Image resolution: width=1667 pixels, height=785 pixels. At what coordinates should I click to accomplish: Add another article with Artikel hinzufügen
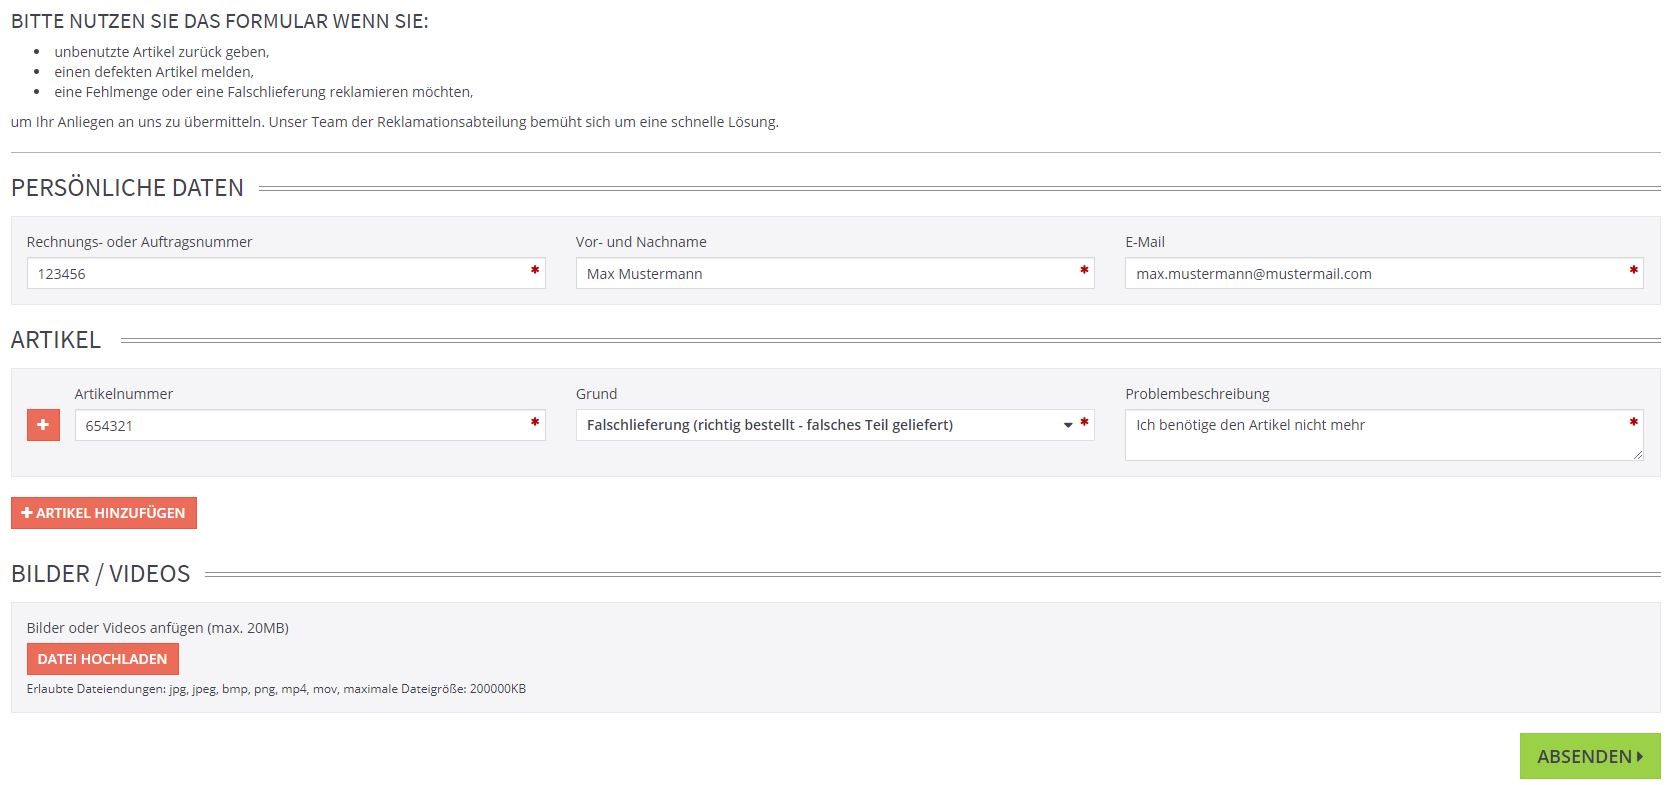coord(104,513)
